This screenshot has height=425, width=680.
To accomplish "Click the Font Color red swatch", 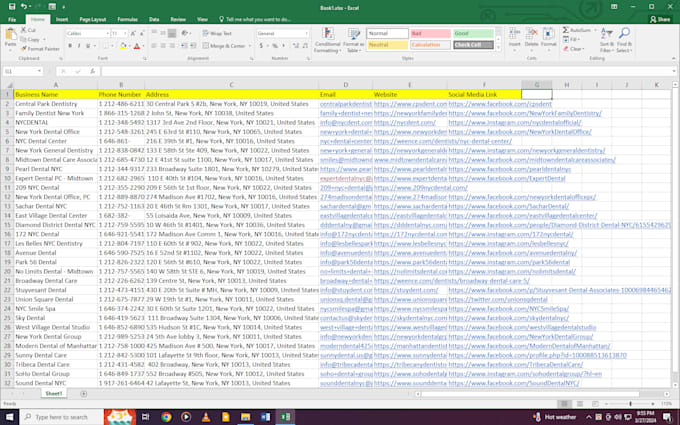I will [137, 46].
